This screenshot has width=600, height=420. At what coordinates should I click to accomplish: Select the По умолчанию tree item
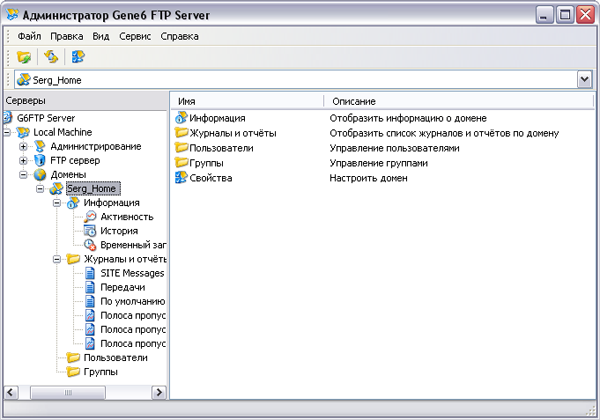(133, 301)
